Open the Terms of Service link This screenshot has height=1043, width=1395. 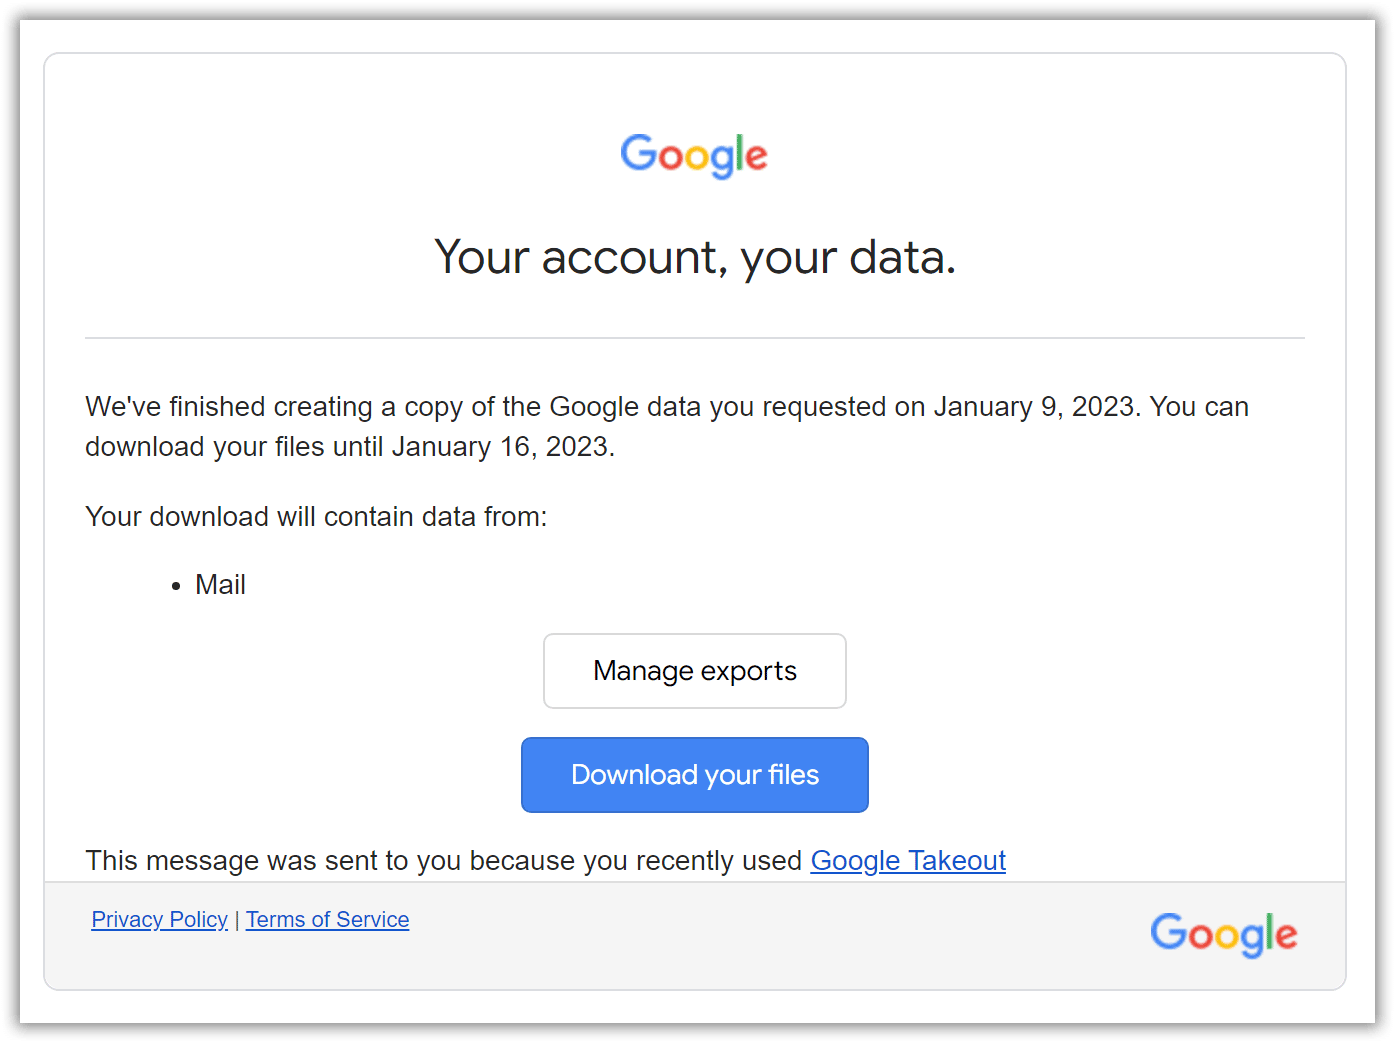point(327,919)
